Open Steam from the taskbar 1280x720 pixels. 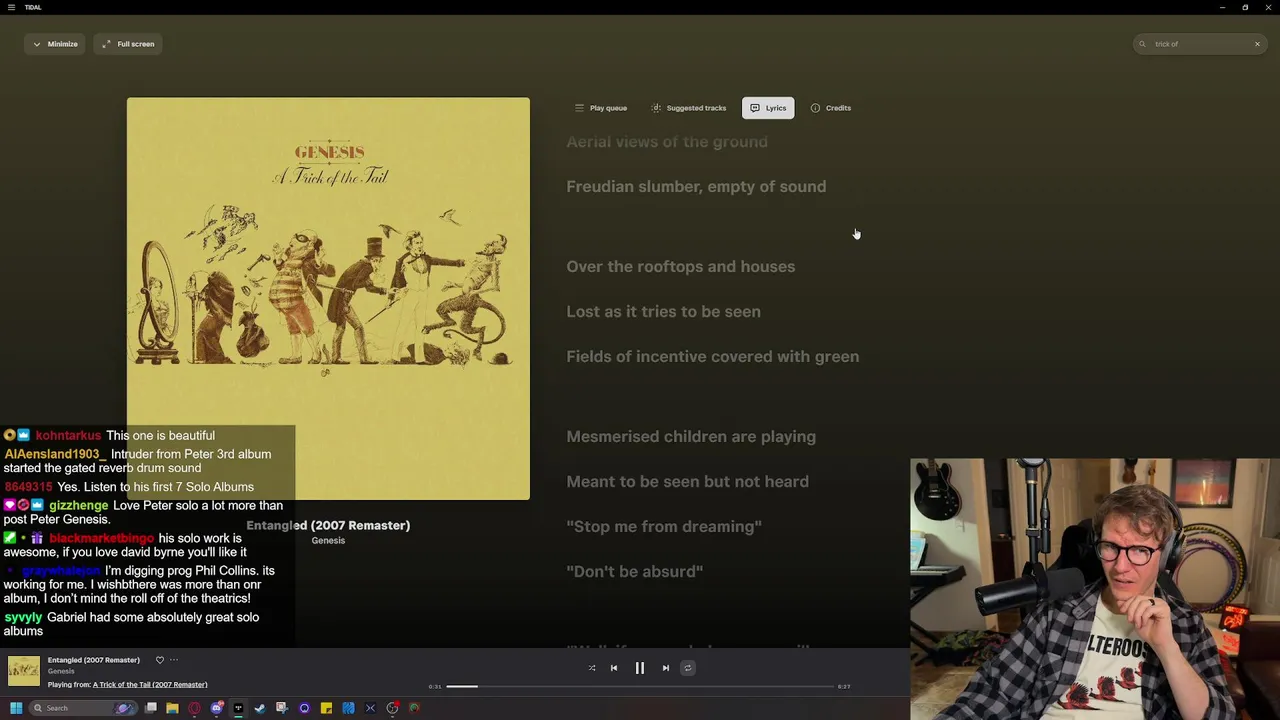(260, 708)
